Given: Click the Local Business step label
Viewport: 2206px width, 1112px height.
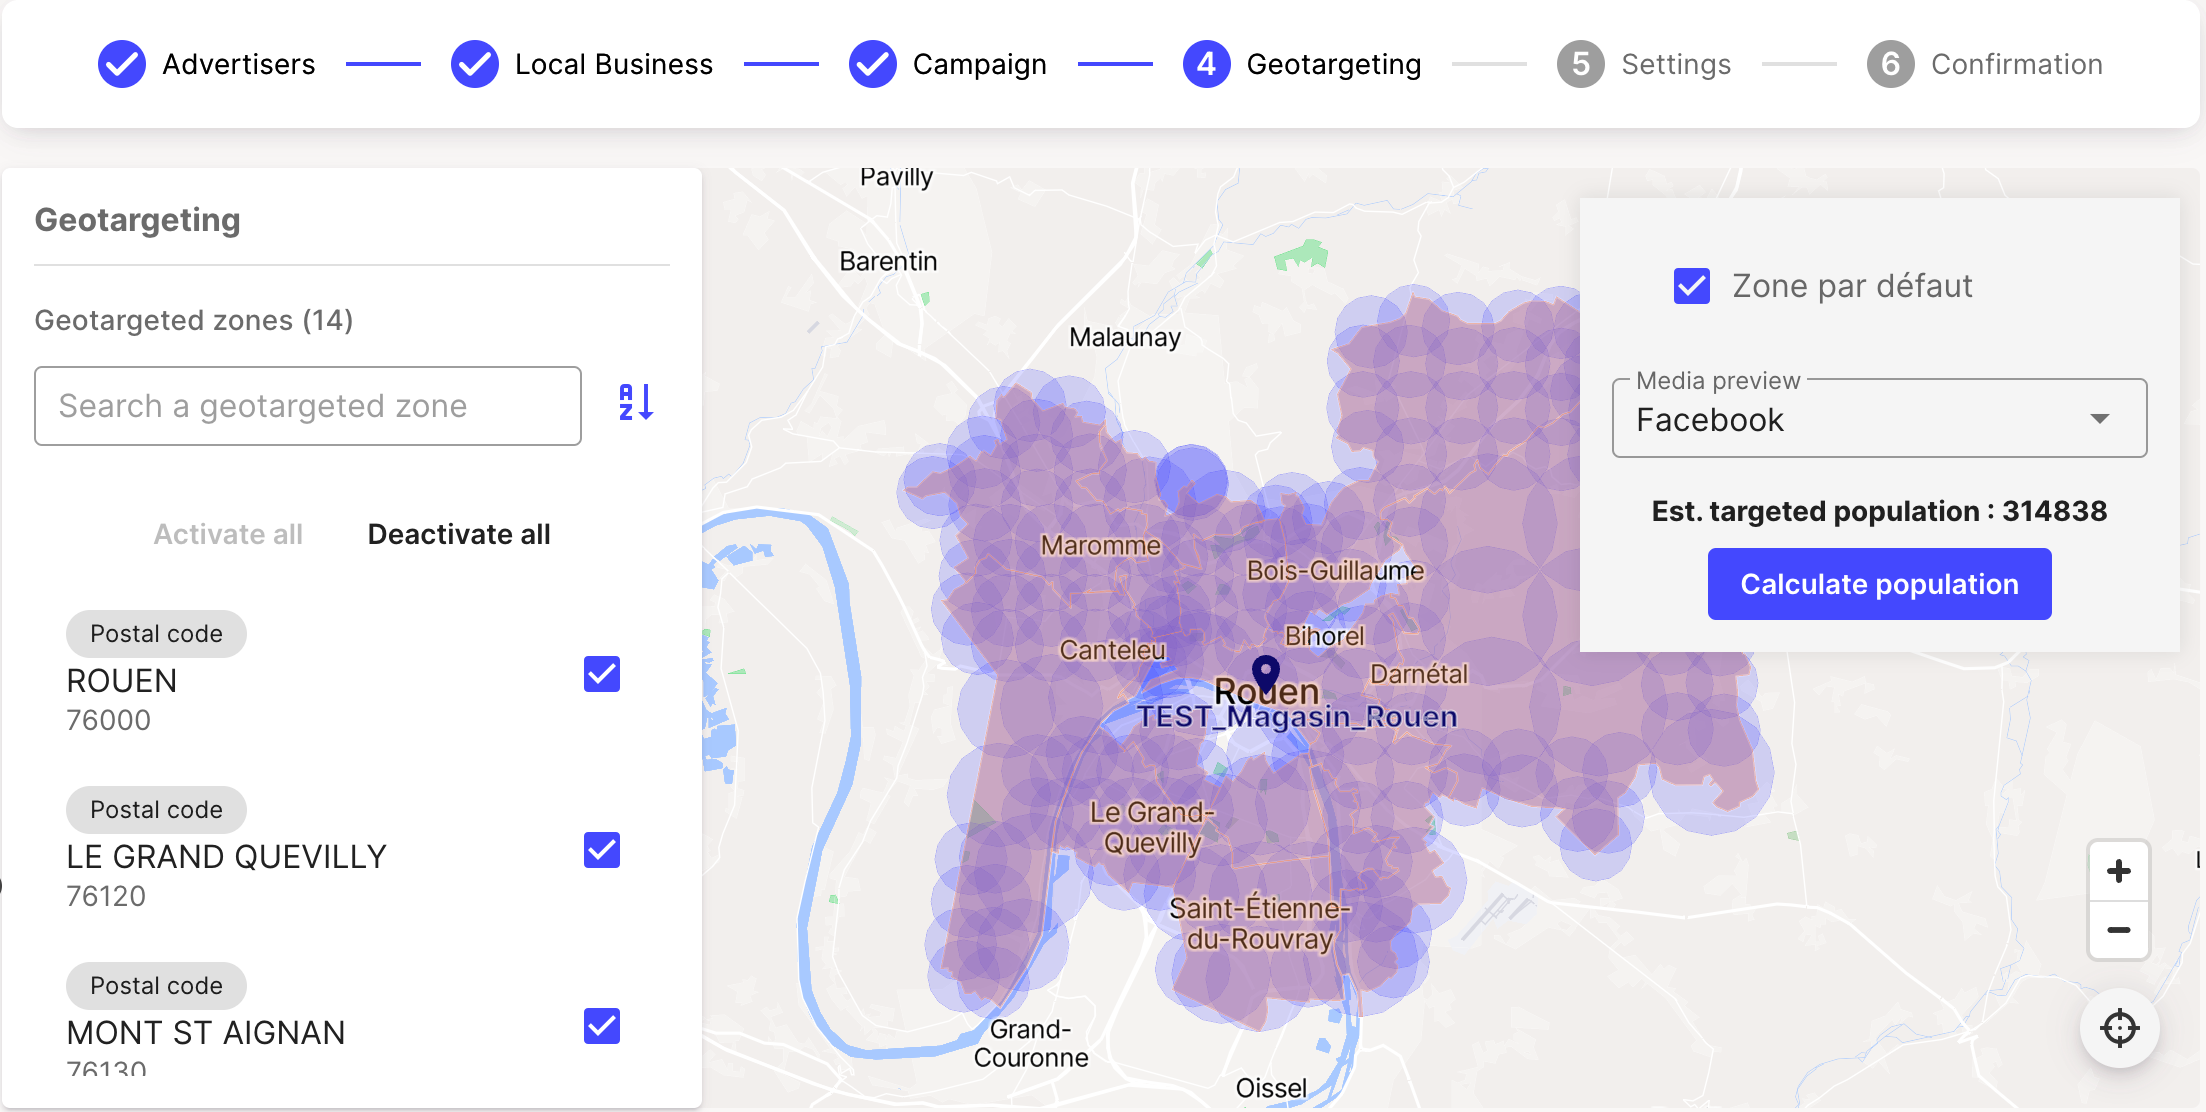Looking at the screenshot, I should [614, 64].
